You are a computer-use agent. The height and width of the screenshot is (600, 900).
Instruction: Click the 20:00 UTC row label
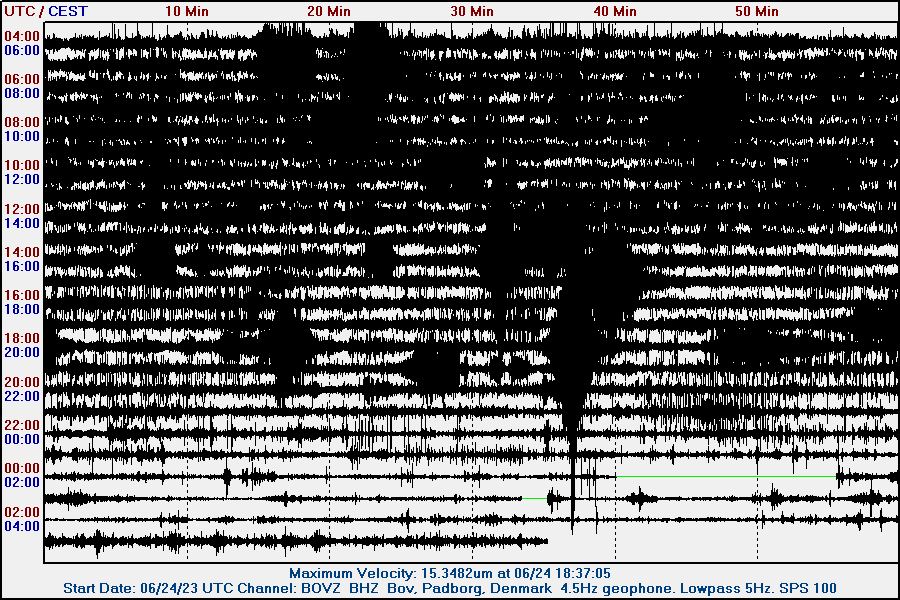(22, 382)
